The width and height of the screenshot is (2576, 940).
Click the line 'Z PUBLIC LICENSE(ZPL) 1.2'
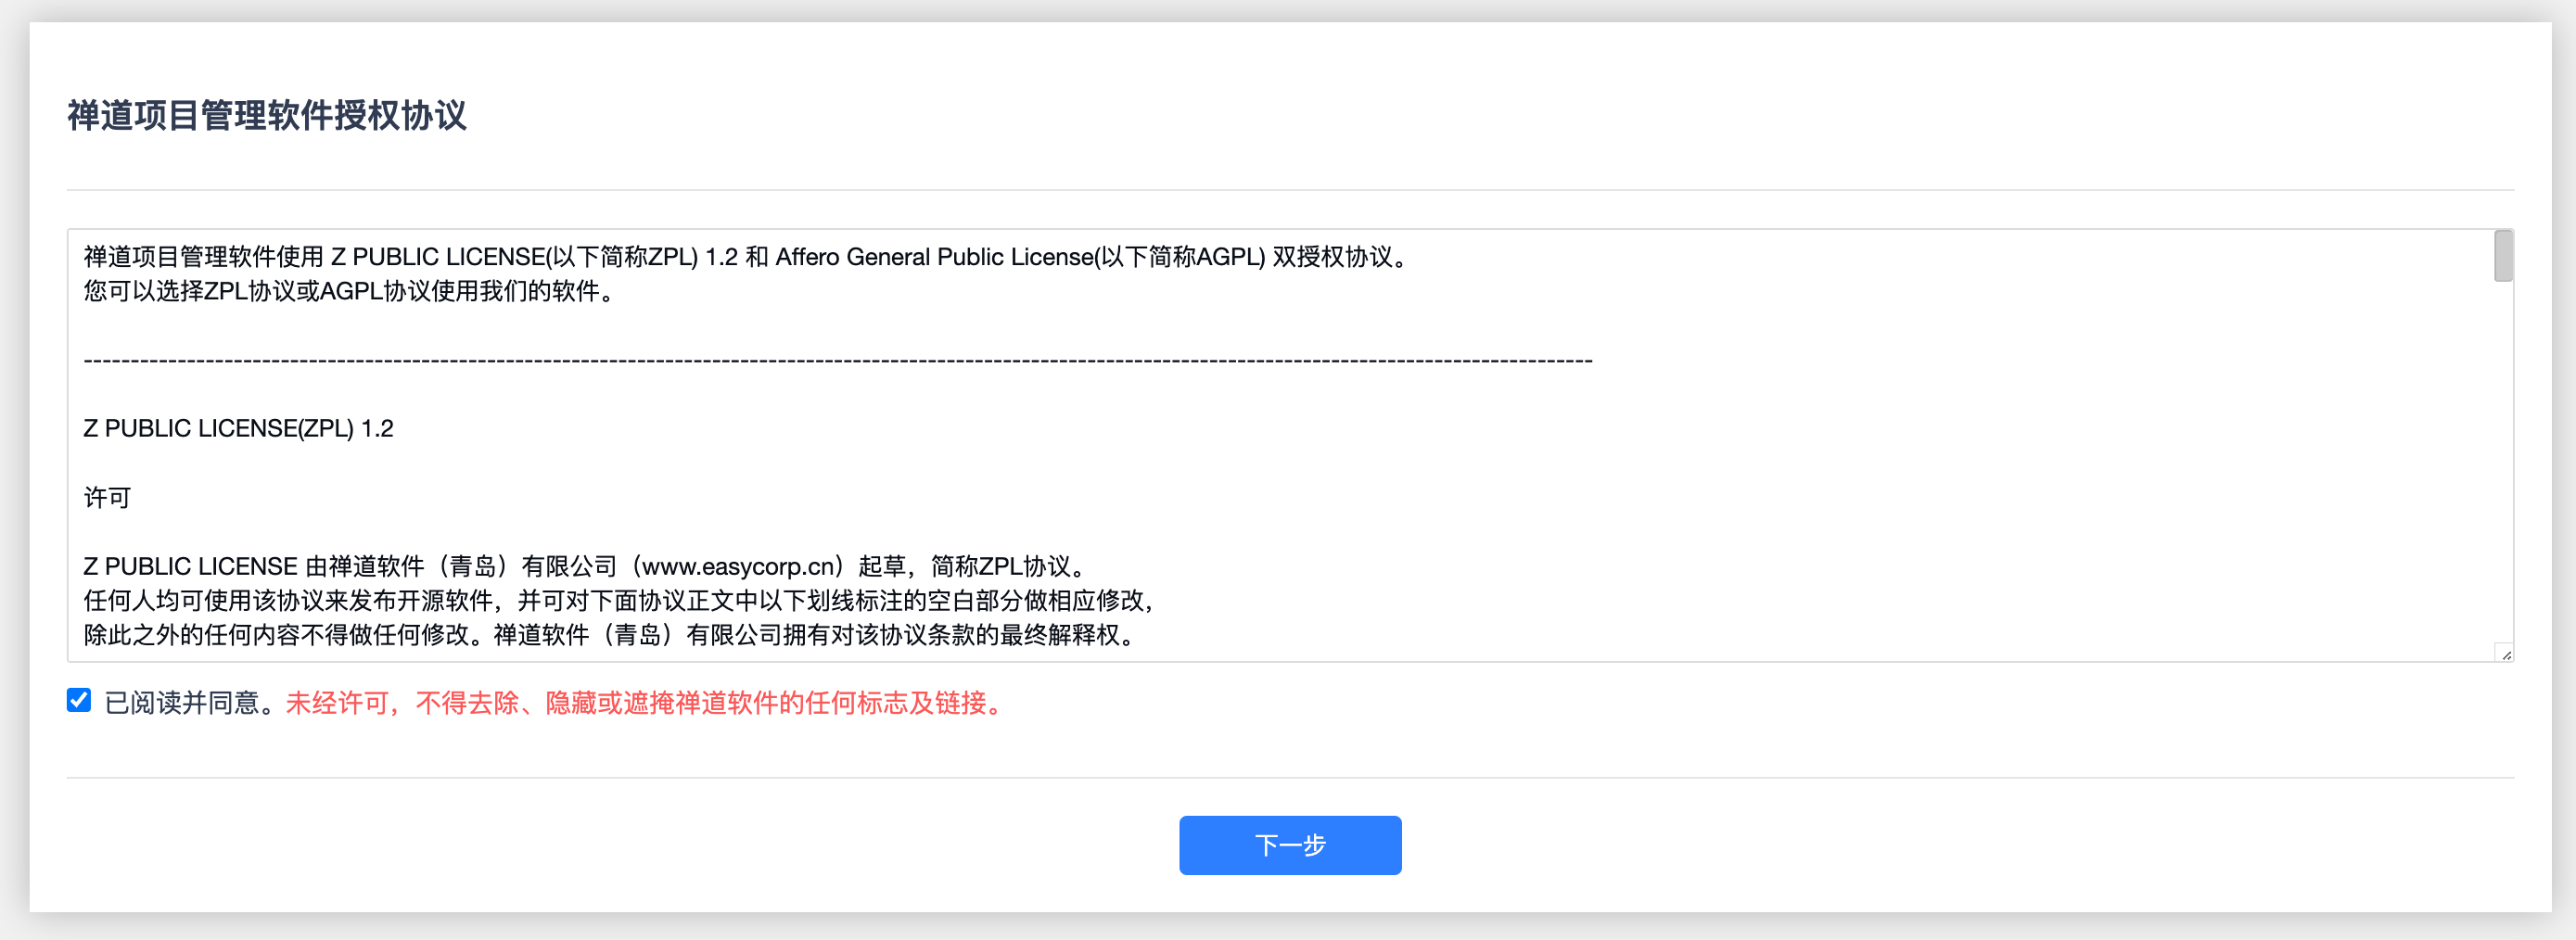(238, 429)
